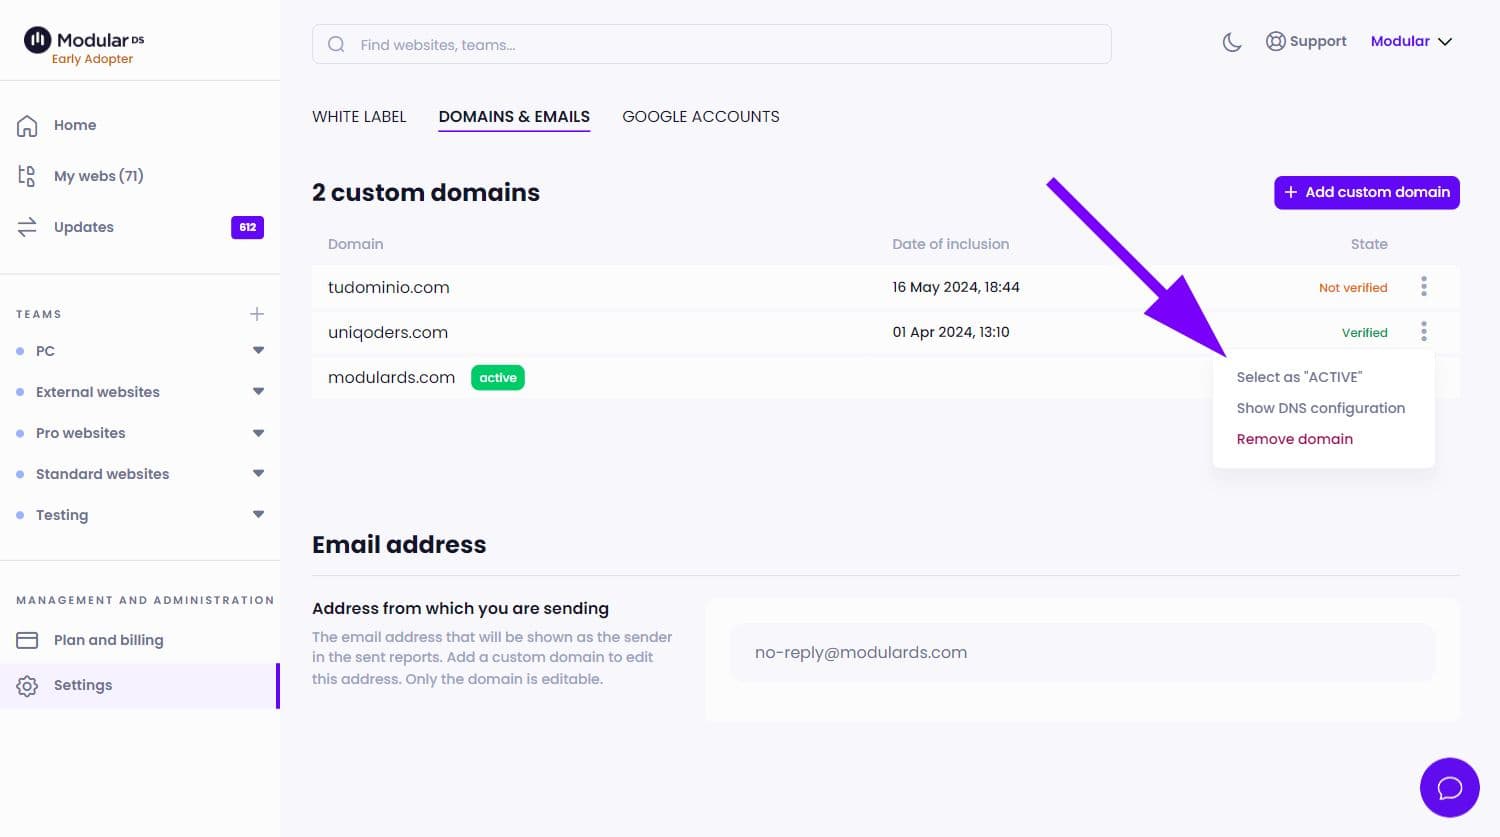Select the PC team label
The width and height of the screenshot is (1500, 837).
coord(45,351)
